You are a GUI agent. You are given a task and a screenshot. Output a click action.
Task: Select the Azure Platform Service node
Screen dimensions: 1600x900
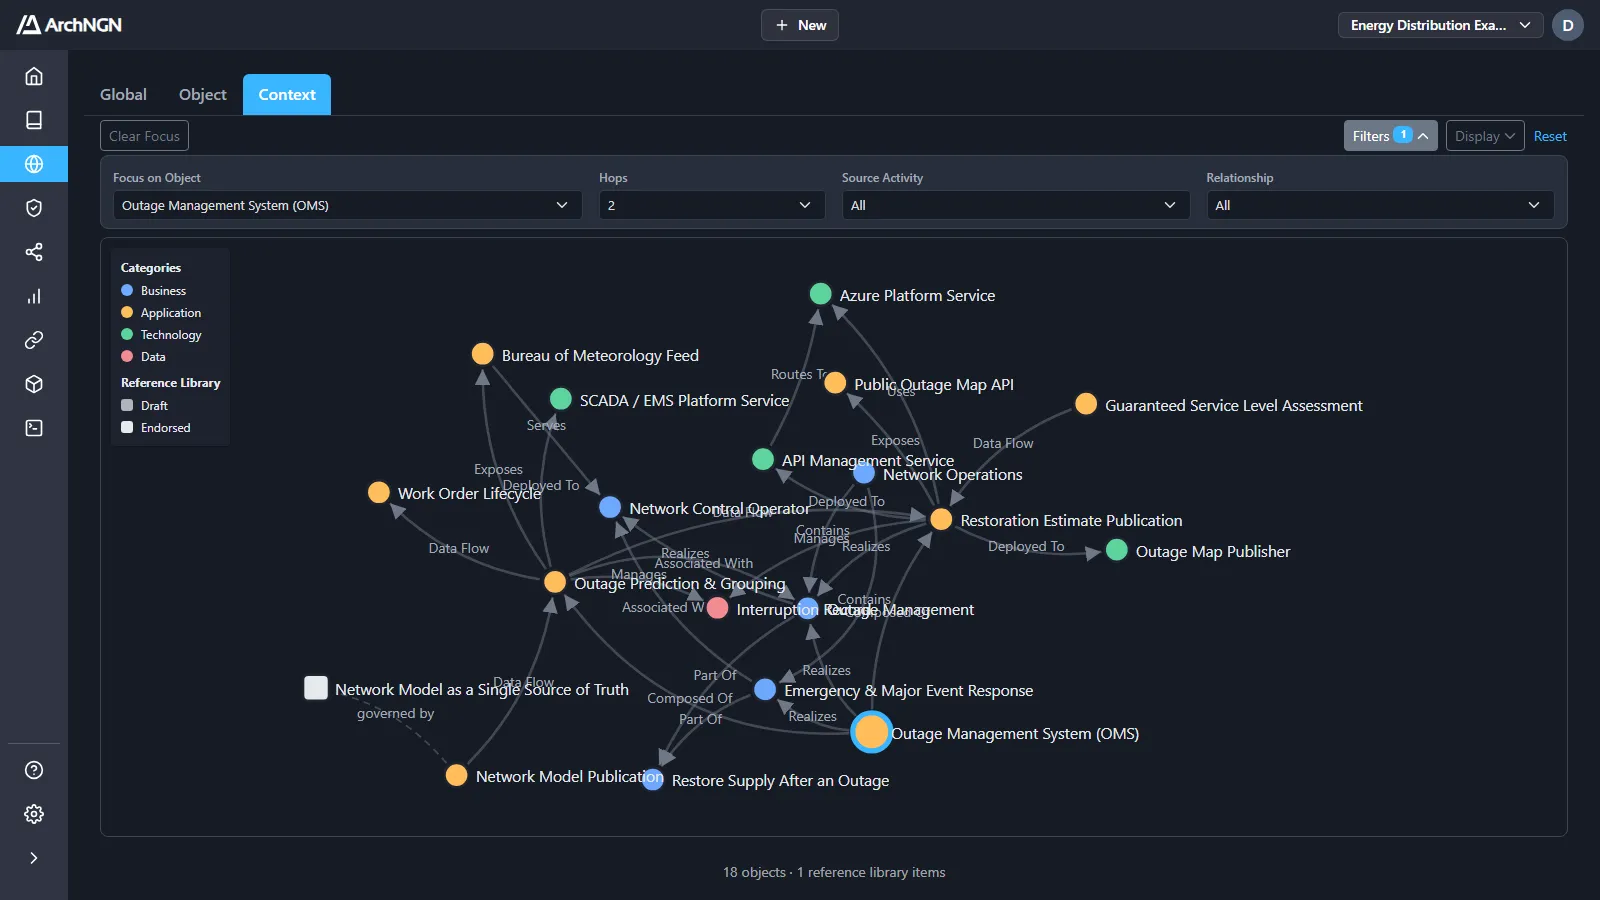820,294
